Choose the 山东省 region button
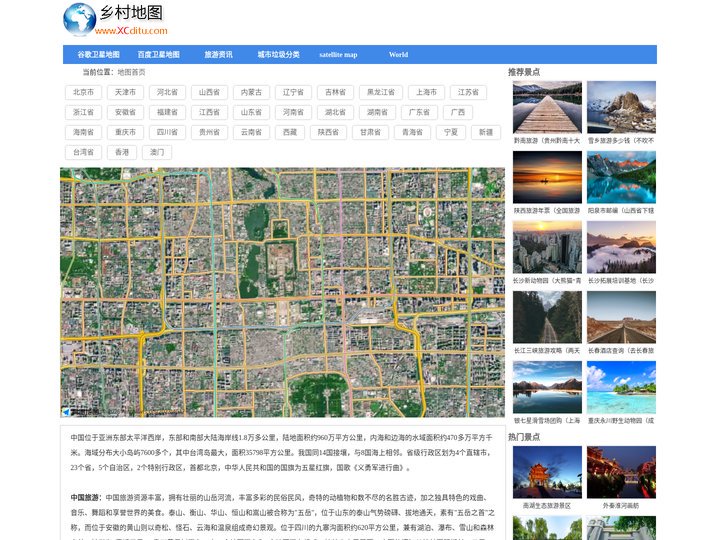The height and width of the screenshot is (540, 720). click(251, 112)
